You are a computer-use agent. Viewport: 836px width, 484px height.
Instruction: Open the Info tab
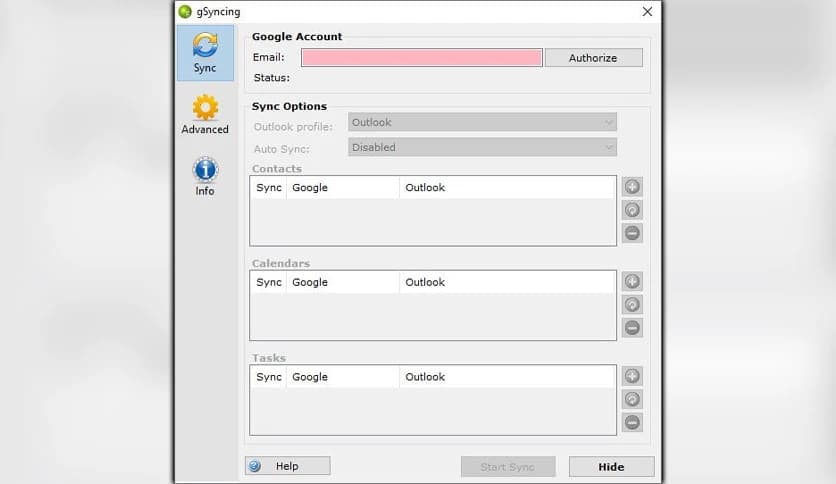coord(205,177)
